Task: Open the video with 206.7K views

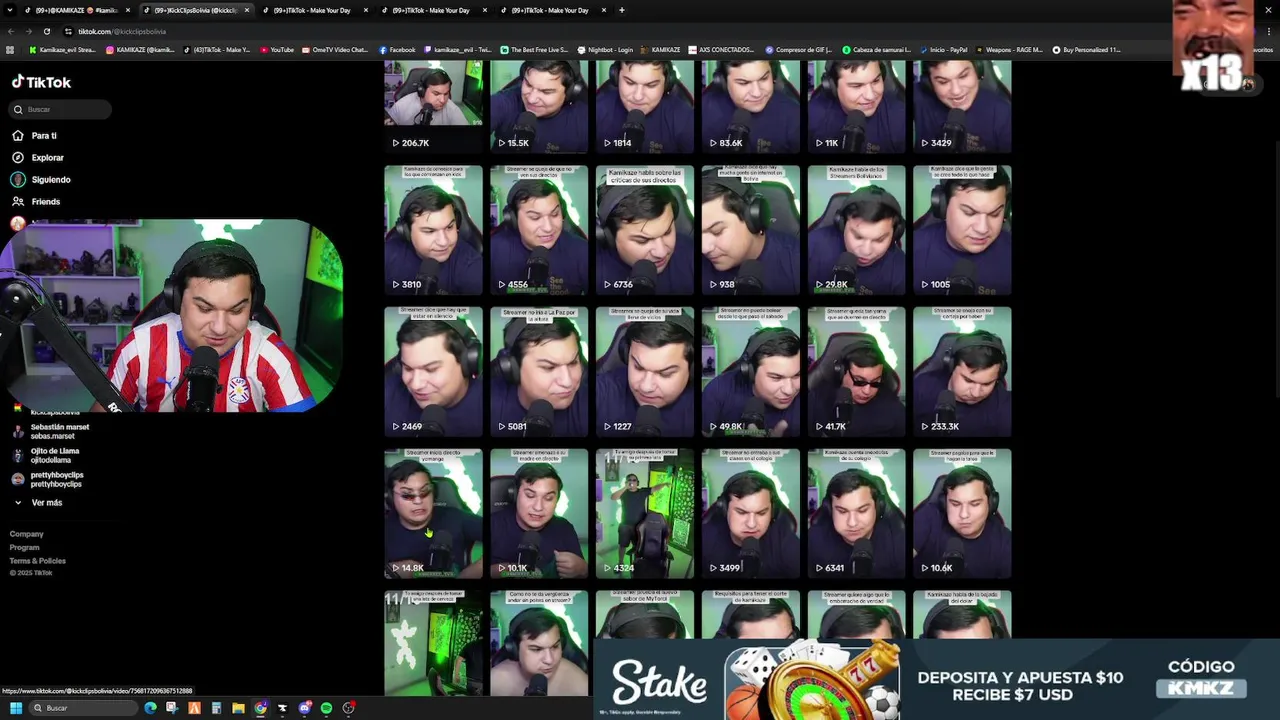Action: [433, 106]
